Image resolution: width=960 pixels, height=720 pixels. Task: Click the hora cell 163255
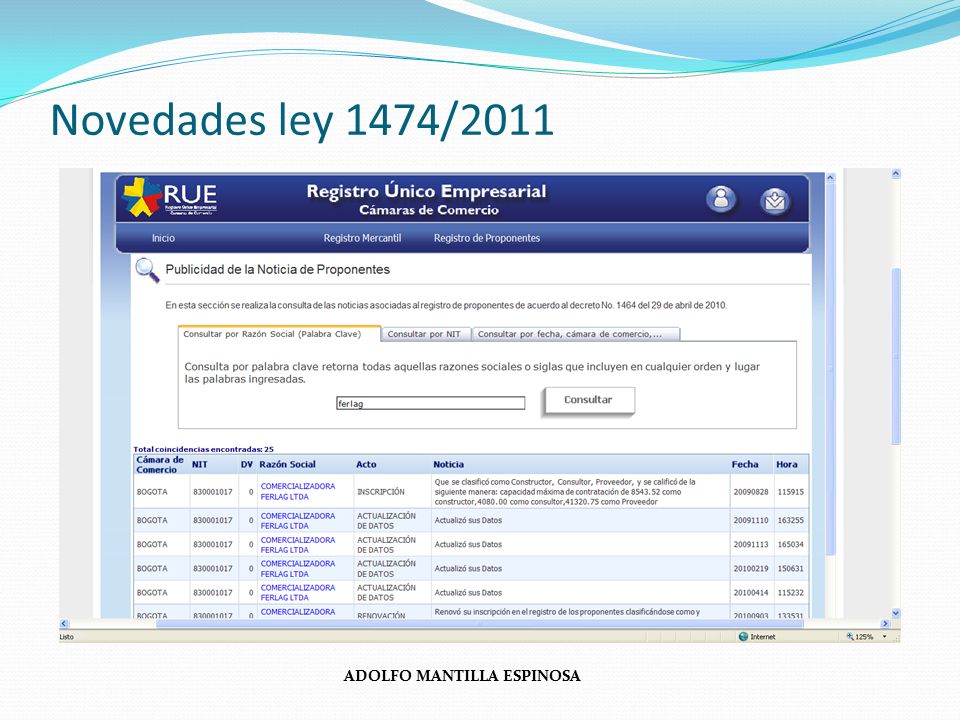point(790,520)
